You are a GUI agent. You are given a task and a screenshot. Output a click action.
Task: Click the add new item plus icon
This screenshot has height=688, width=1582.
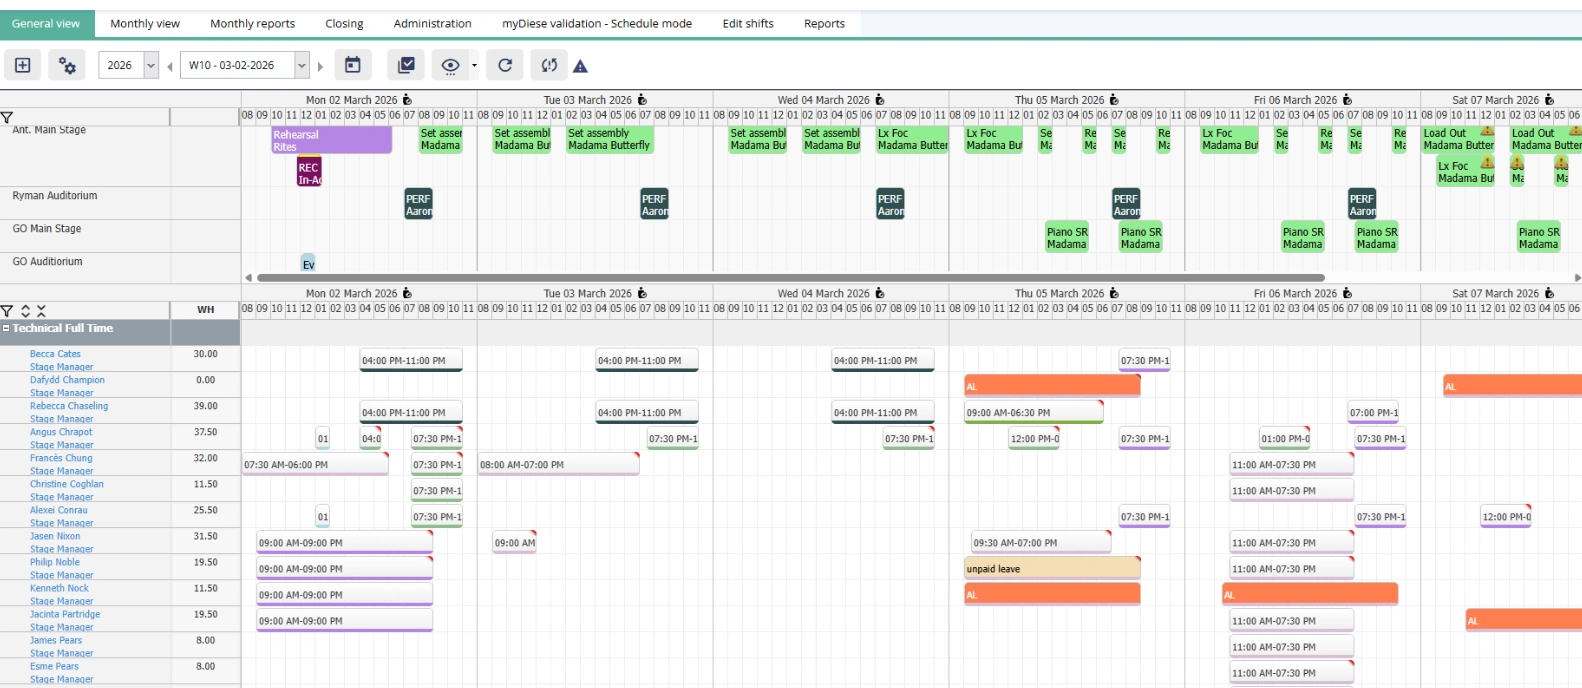tap(23, 66)
